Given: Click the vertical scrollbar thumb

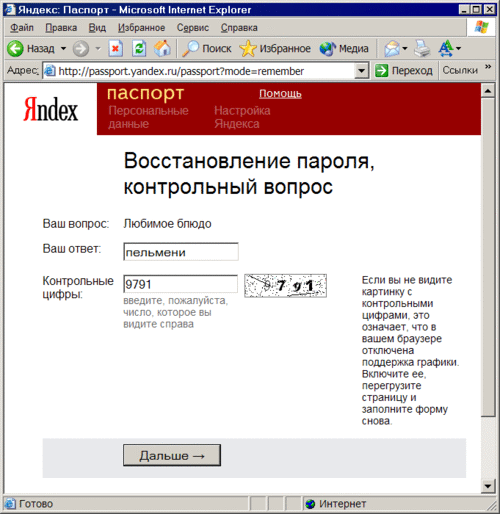Looking at the screenshot, I should coord(488,257).
